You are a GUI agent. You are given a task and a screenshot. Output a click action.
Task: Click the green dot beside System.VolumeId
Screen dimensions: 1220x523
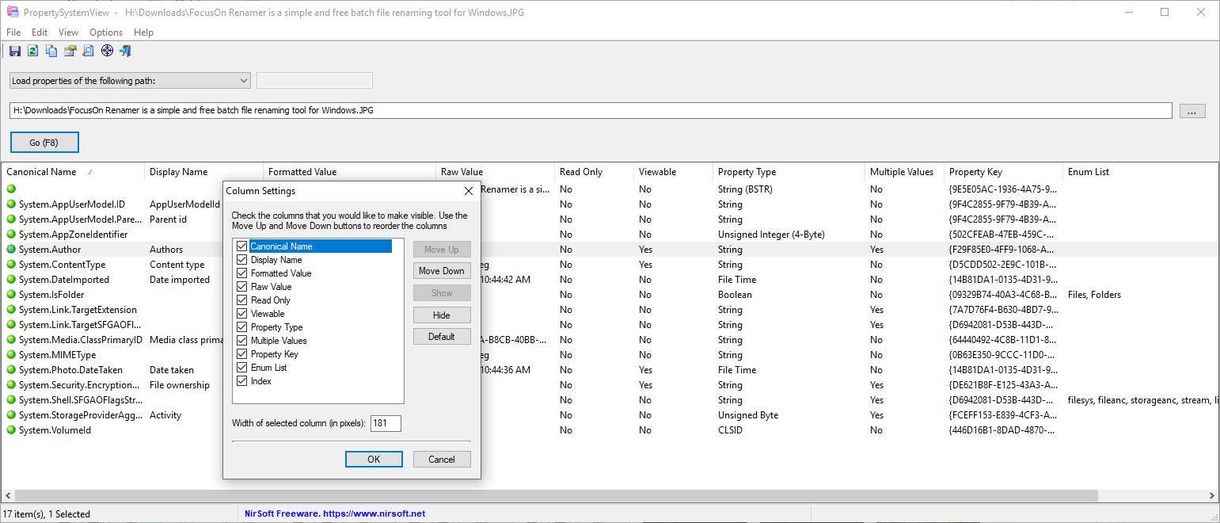pyautogui.click(x=12, y=430)
